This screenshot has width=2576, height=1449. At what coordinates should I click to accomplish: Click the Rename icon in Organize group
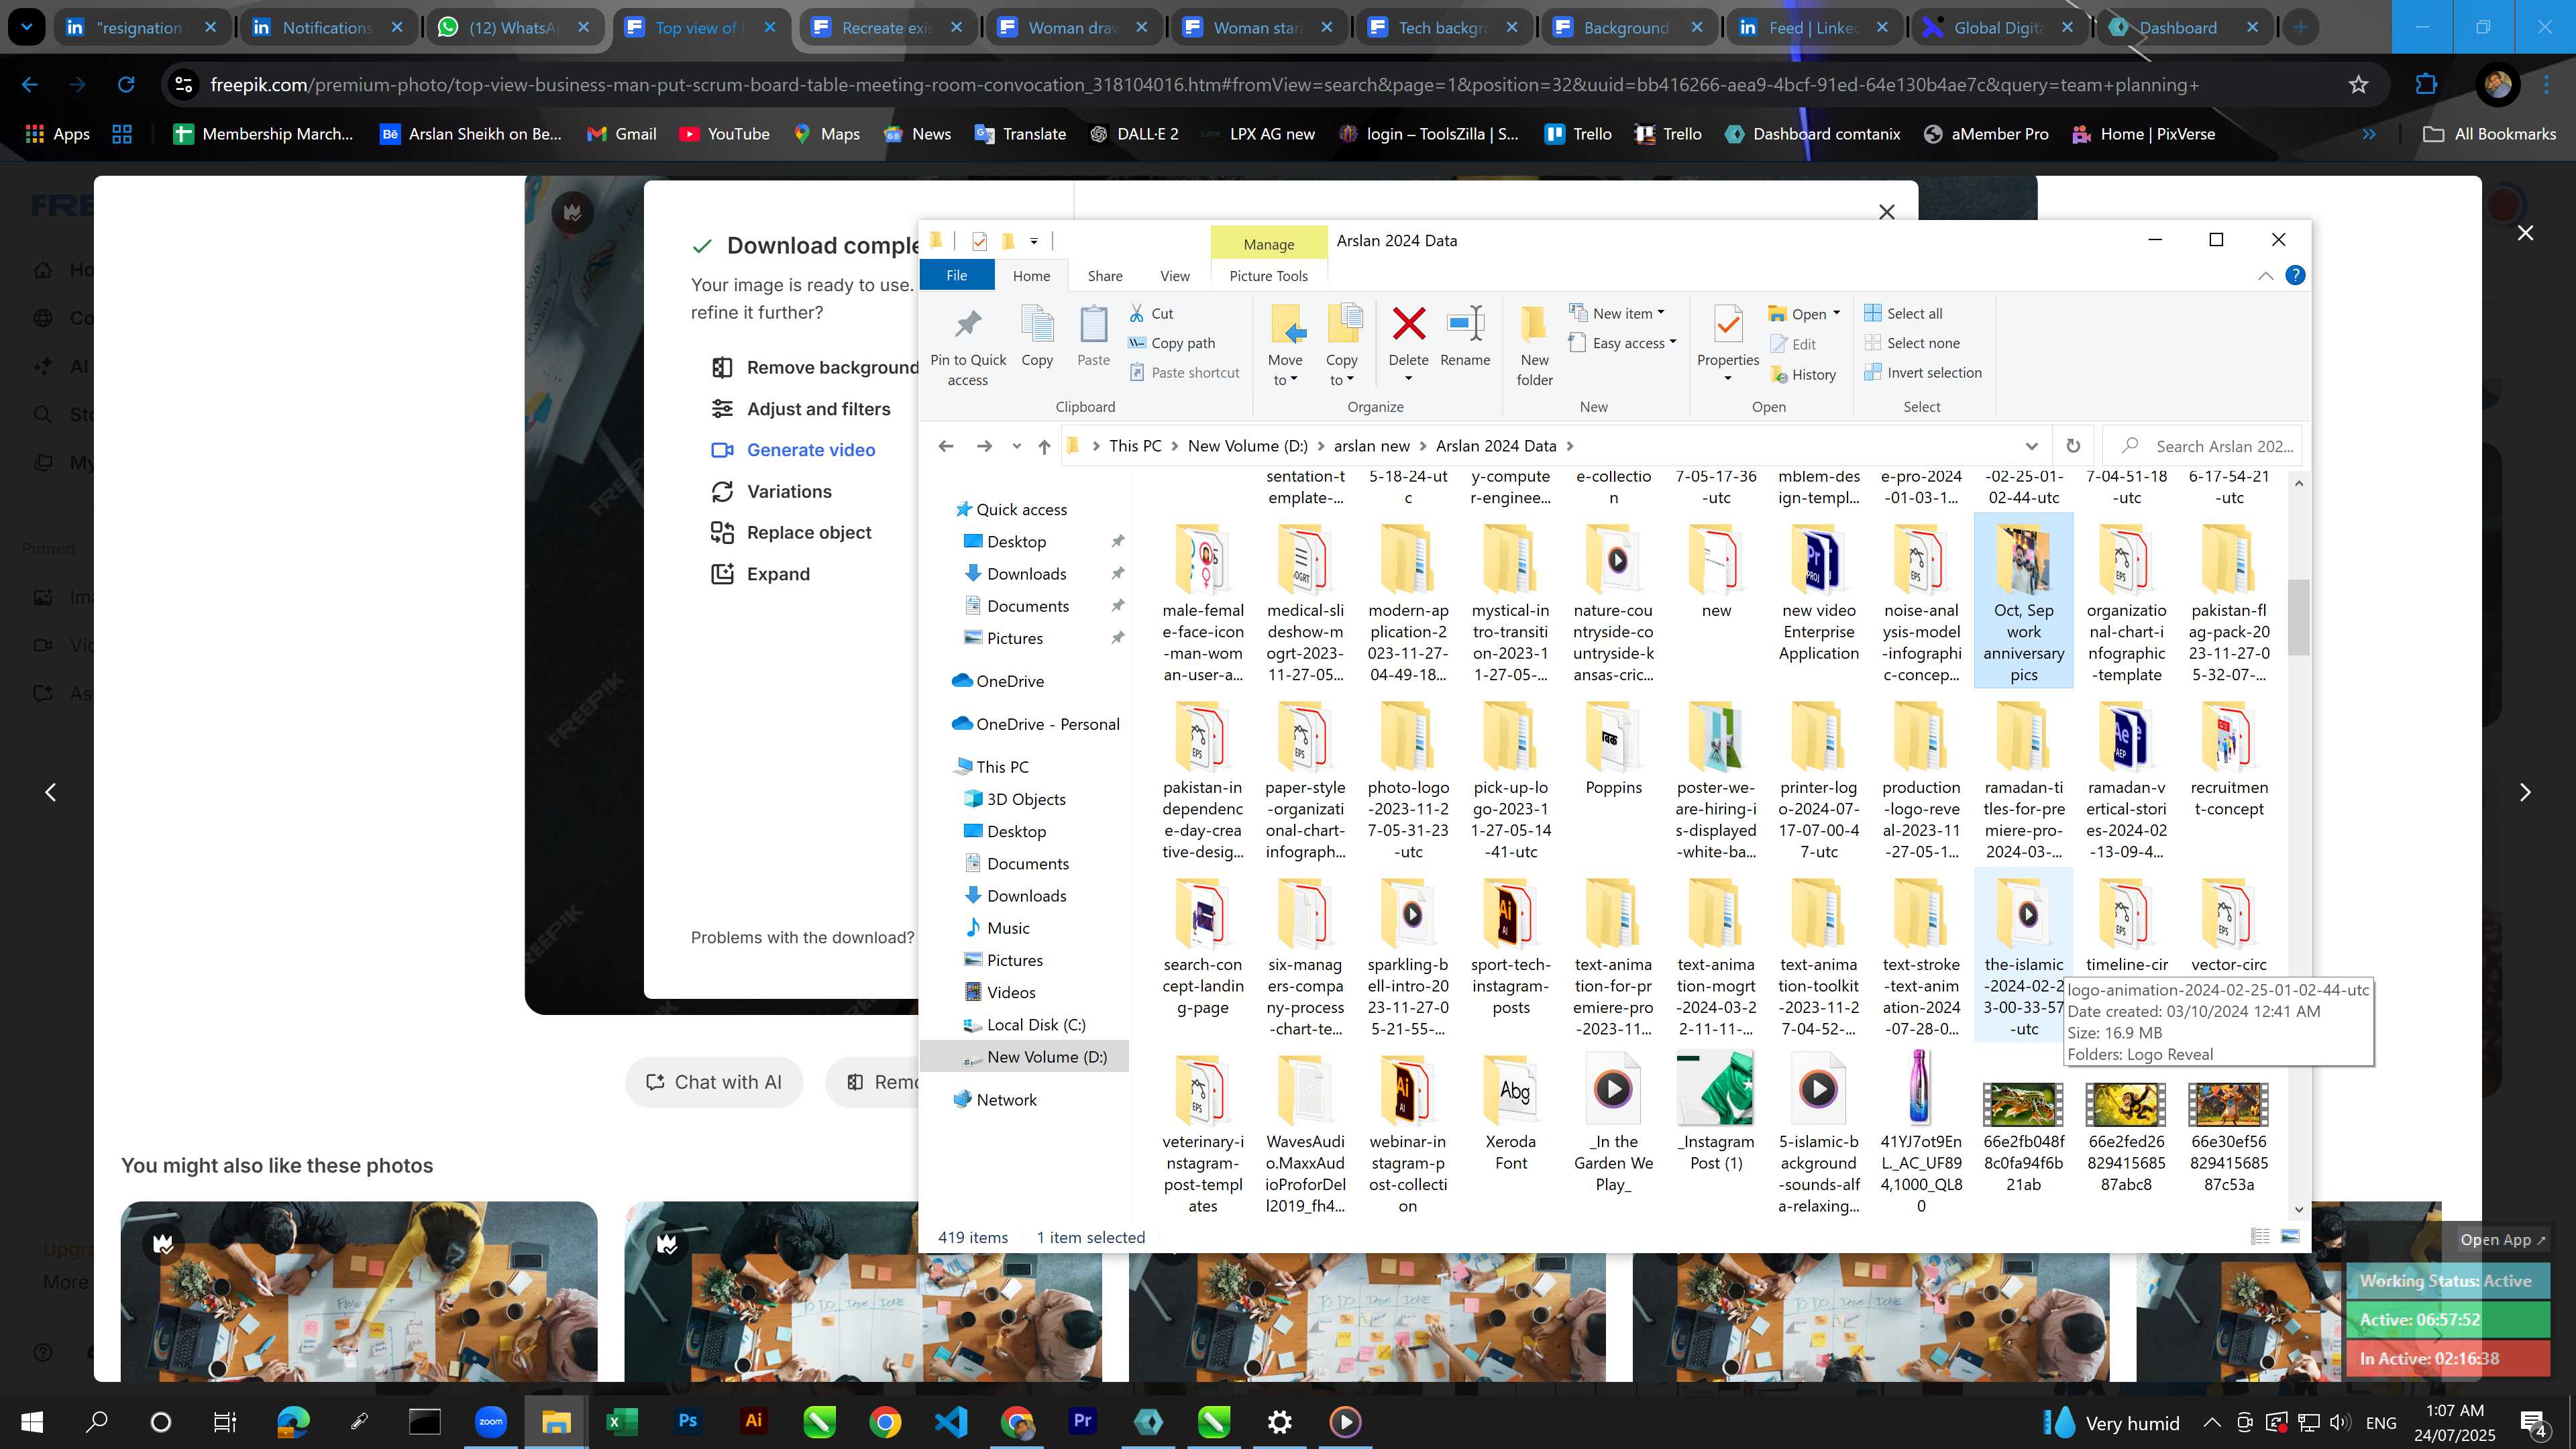tap(1465, 324)
